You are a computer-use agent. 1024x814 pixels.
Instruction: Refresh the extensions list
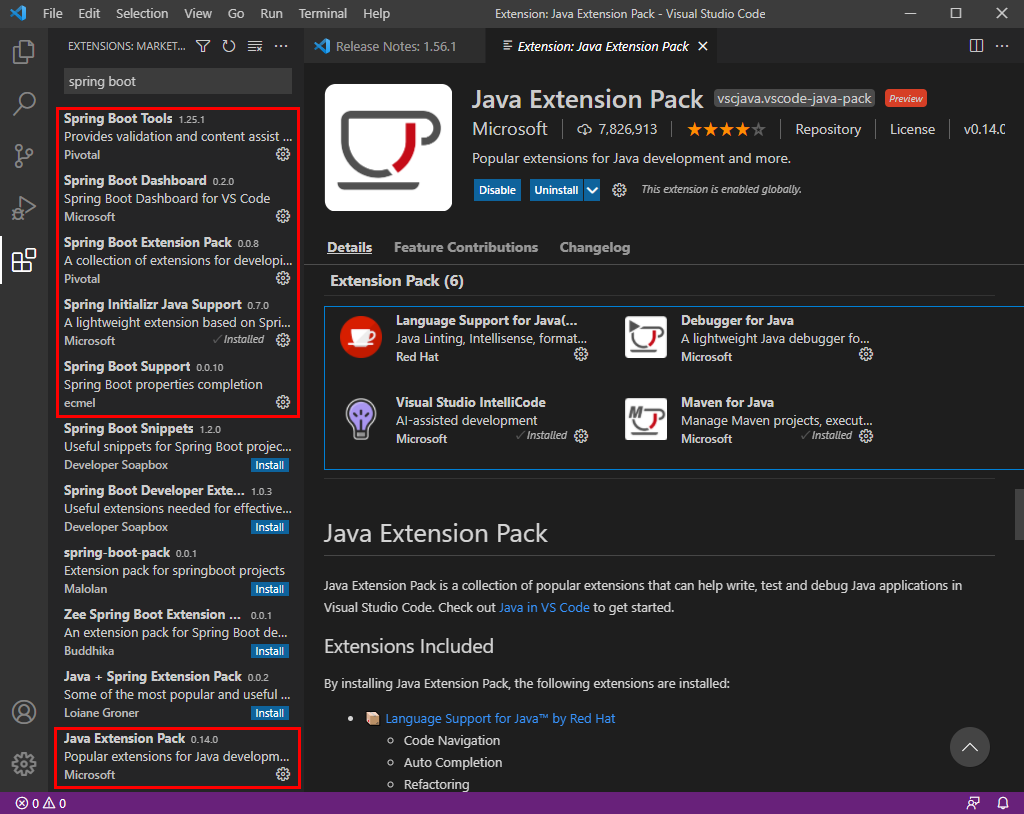point(229,46)
